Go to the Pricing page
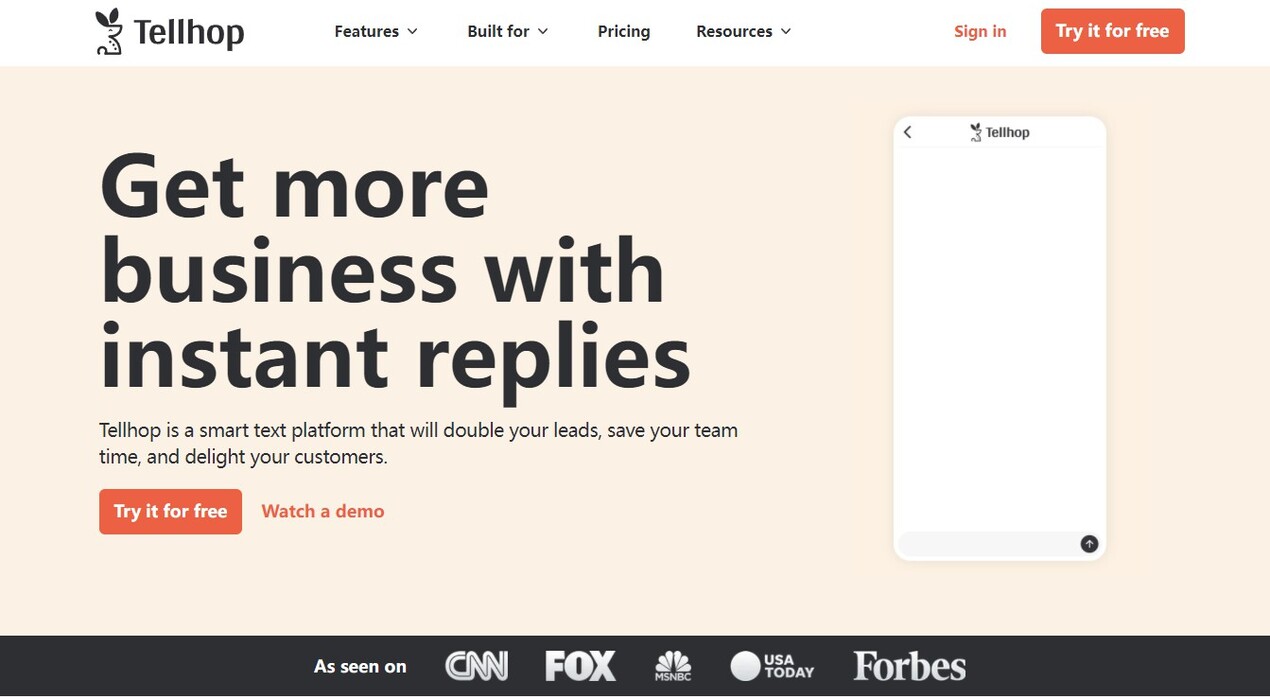This screenshot has width=1270, height=699. [624, 32]
